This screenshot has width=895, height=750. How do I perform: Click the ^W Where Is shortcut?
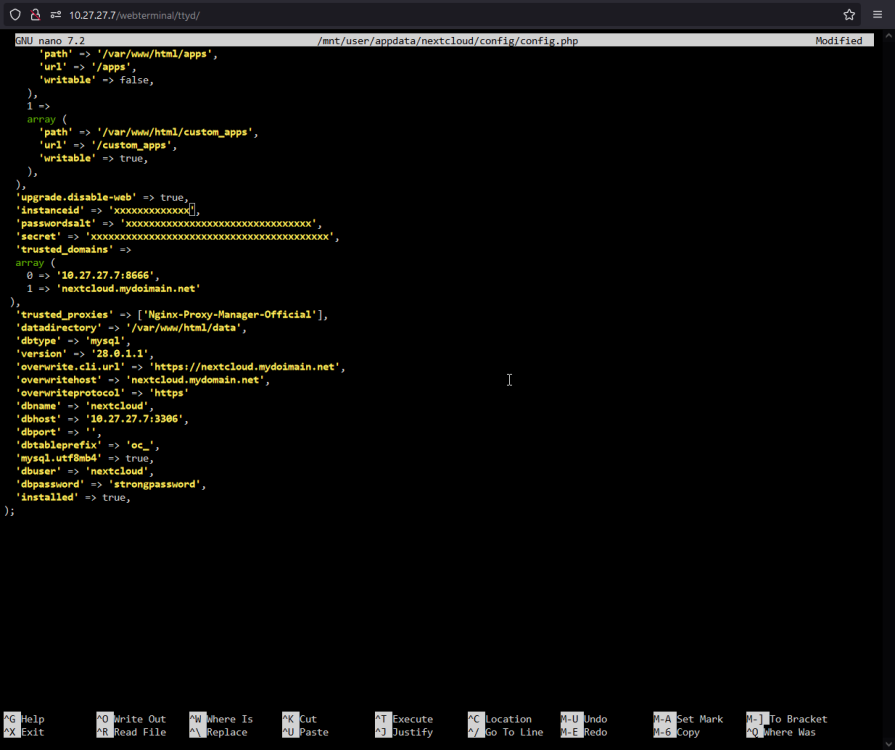click(221, 719)
